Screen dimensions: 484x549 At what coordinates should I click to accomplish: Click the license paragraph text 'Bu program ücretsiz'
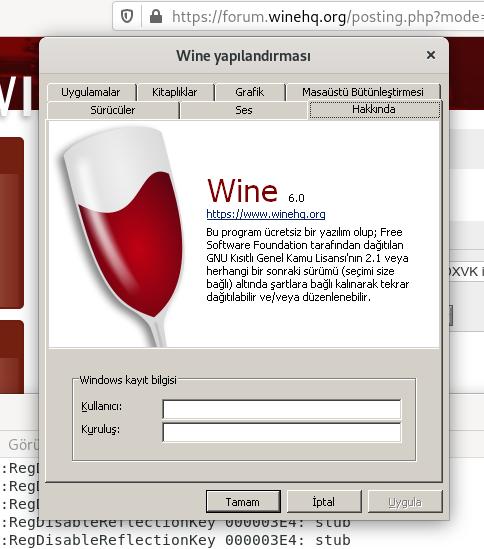pyautogui.click(x=307, y=265)
